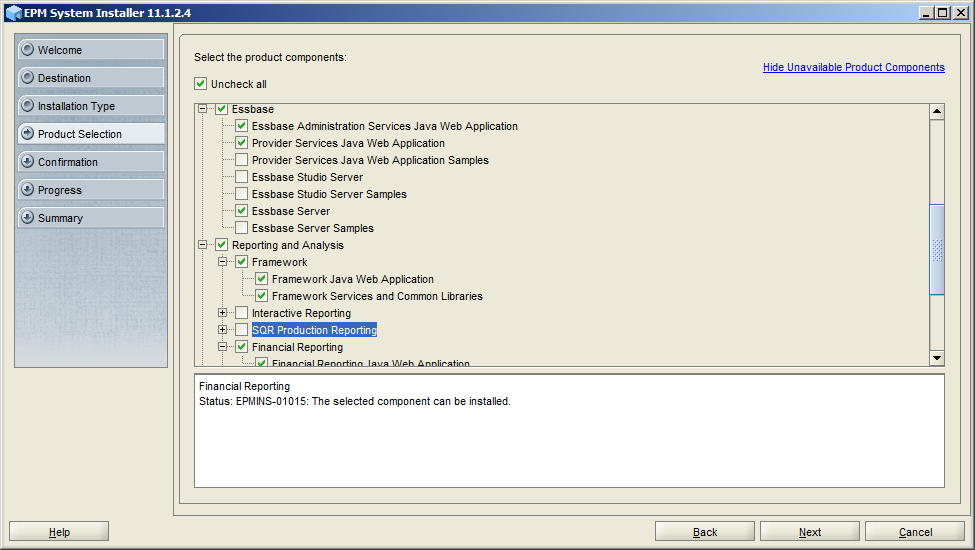Viewport: 975px width, 550px height.
Task: Click the Progress step icon
Action: tap(27, 189)
